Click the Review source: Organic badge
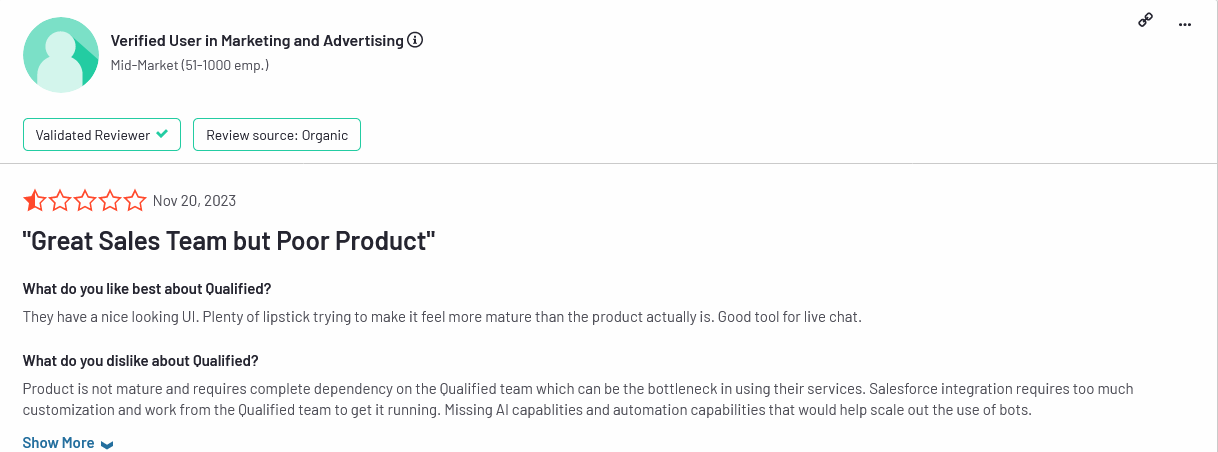This screenshot has height=452, width=1218. pos(277,135)
